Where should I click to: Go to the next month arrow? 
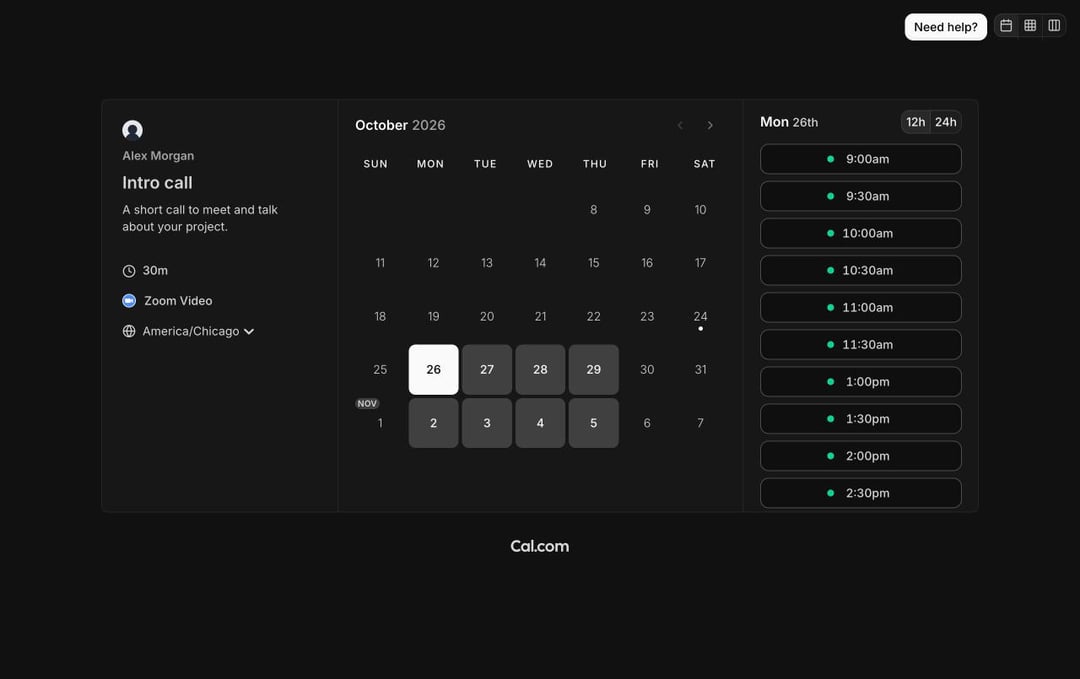click(710, 125)
